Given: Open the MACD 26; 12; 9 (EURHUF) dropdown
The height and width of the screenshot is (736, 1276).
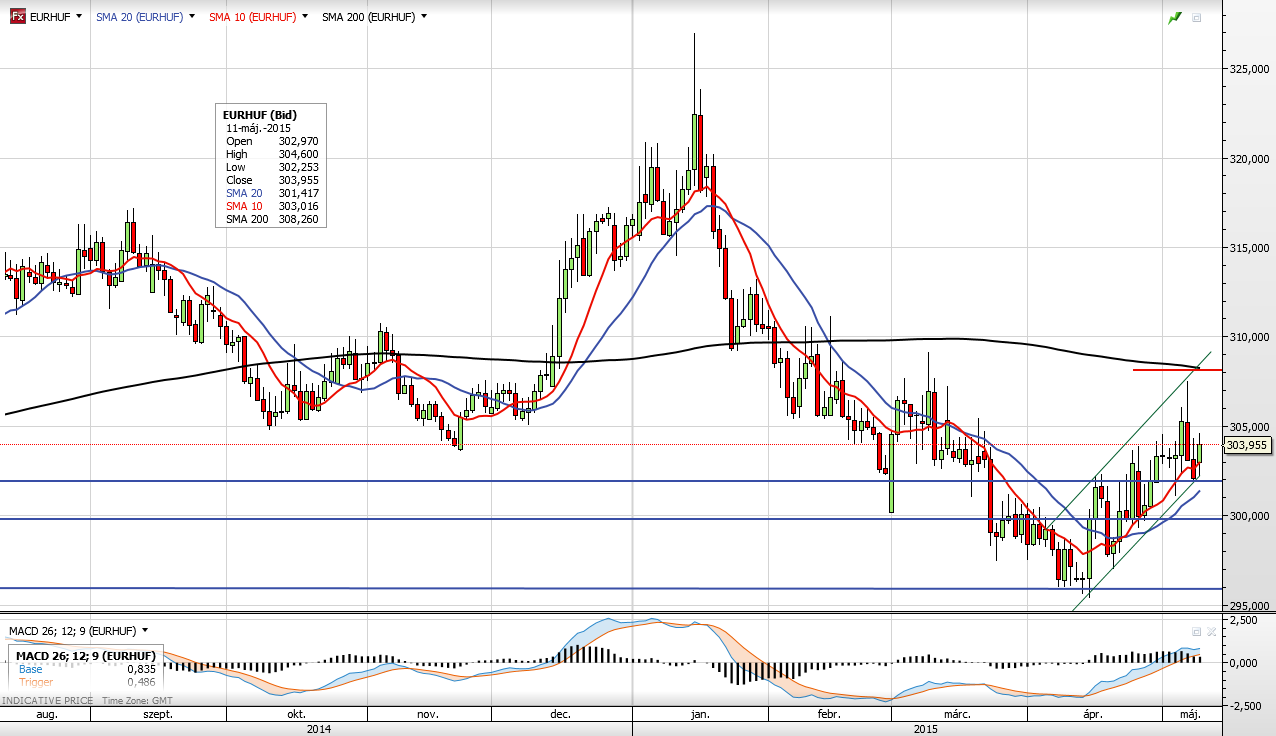Looking at the screenshot, I should (x=145, y=631).
